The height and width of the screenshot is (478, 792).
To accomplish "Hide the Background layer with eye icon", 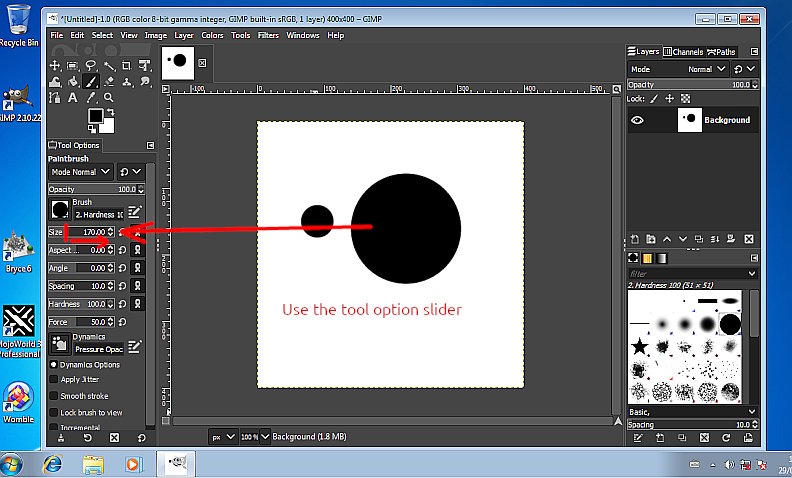I will pyautogui.click(x=637, y=120).
